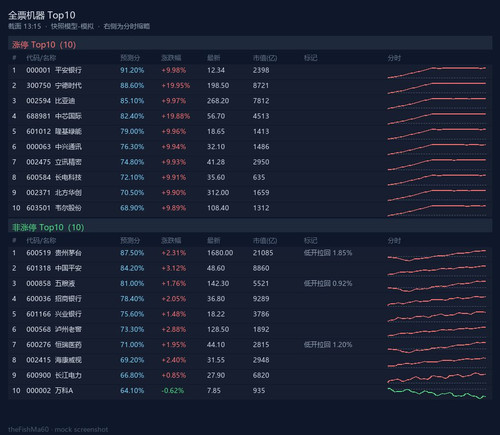Screen dimensions: 500x435
Task: Select stock 002415 海康威视
Action: [x=54, y=360]
